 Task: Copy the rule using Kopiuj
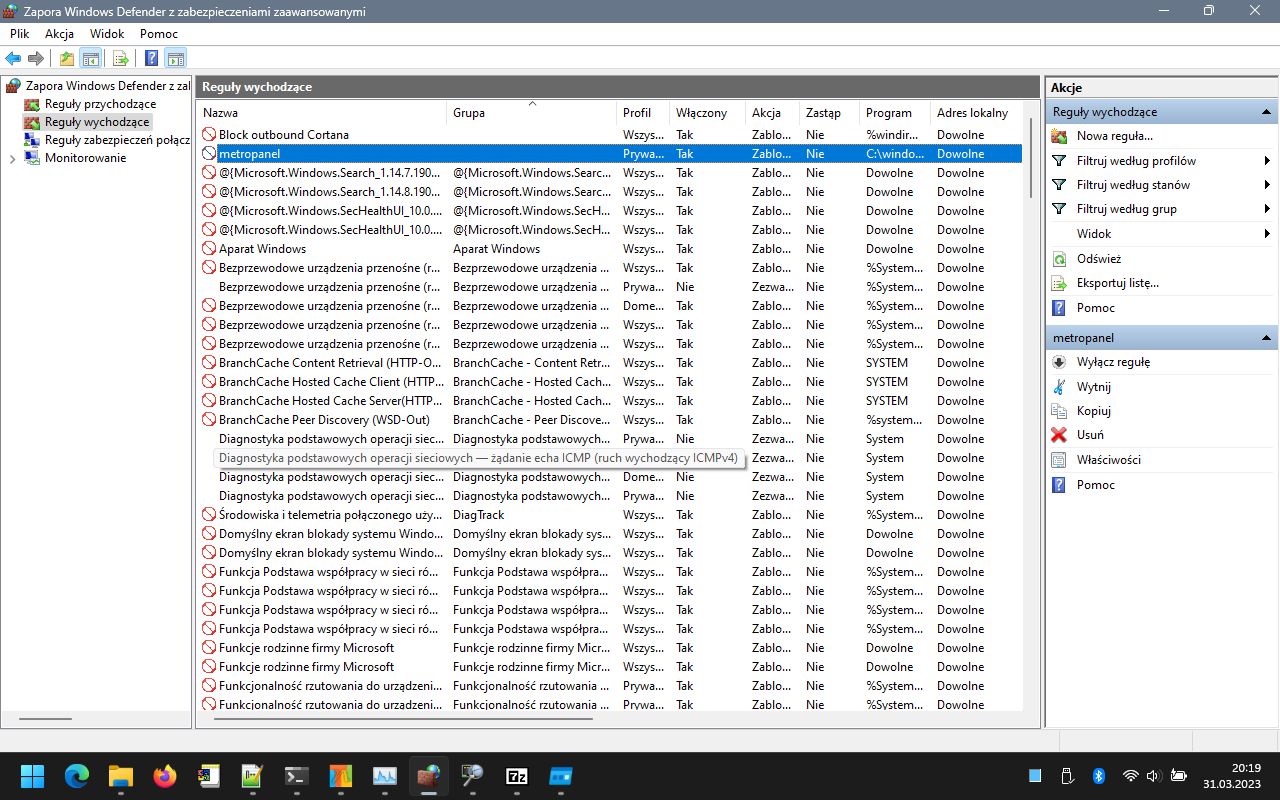[1094, 411]
